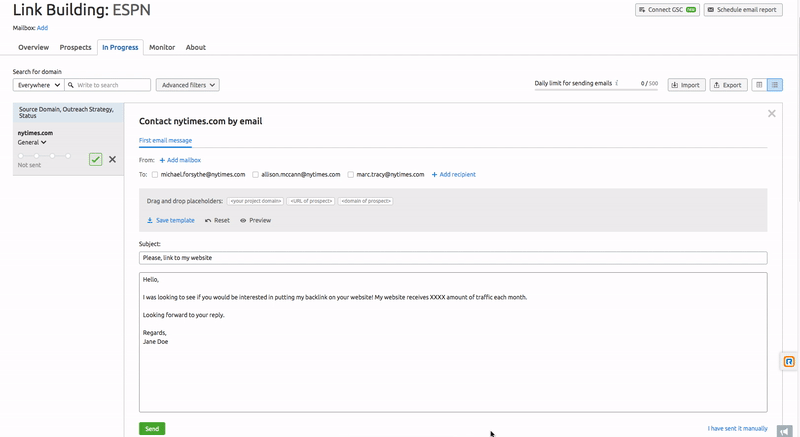
Task: Preview the email message
Action: tap(256, 220)
